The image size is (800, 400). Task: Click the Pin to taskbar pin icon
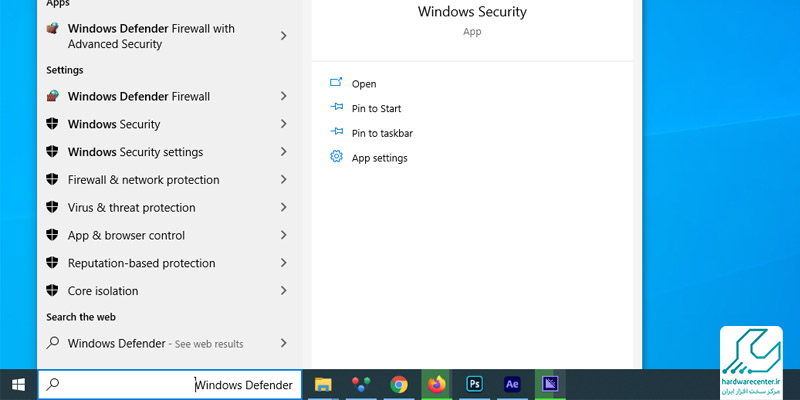tap(336, 131)
